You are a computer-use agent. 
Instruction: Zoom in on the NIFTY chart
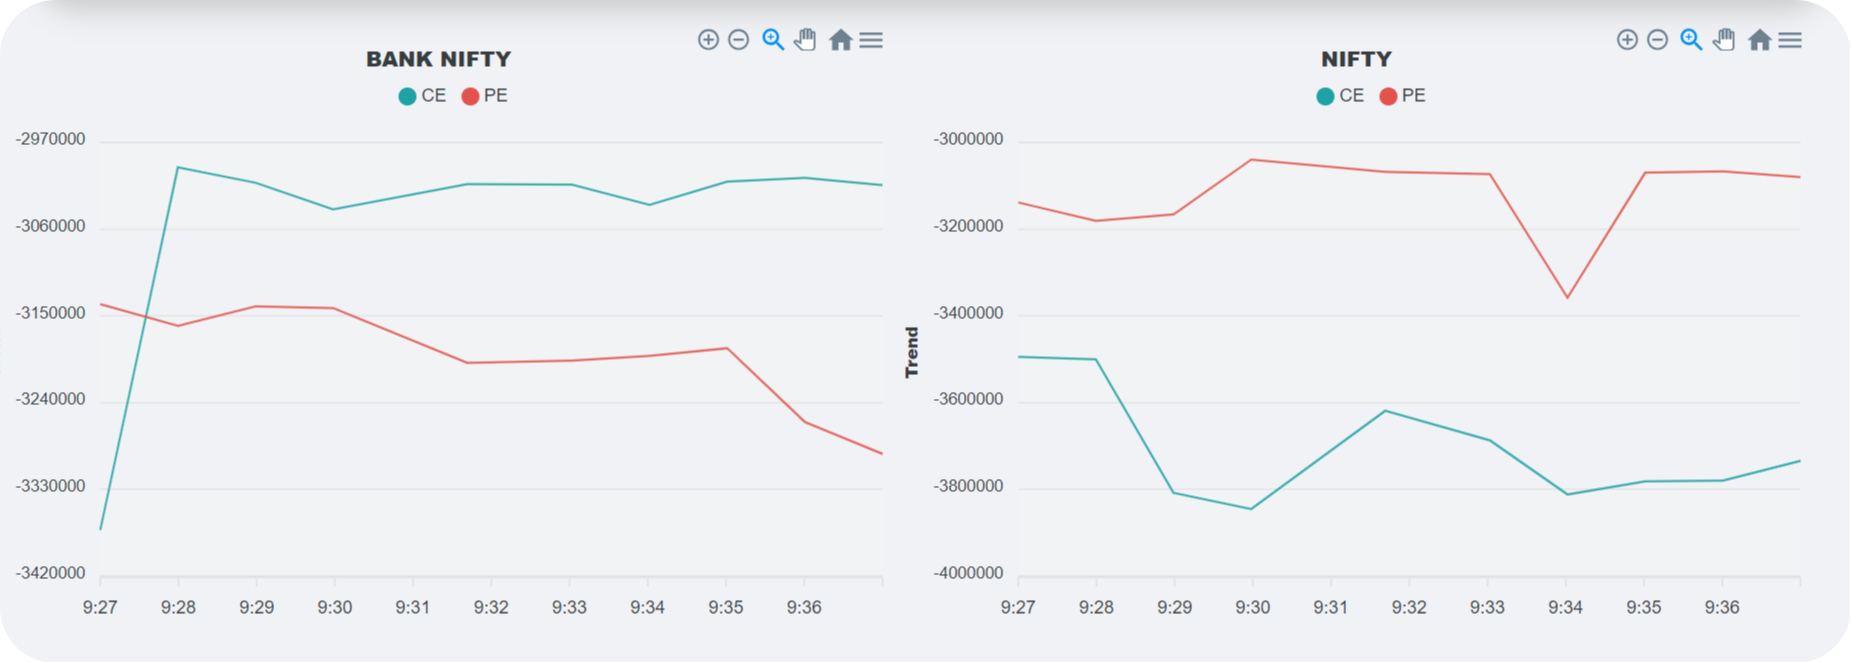pos(1627,40)
